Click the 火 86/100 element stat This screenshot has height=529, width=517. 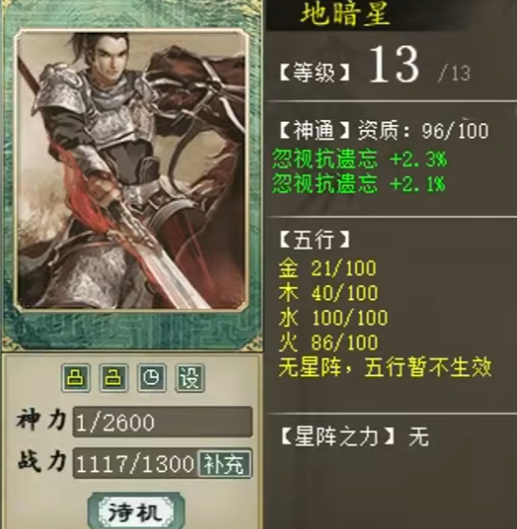tap(328, 342)
